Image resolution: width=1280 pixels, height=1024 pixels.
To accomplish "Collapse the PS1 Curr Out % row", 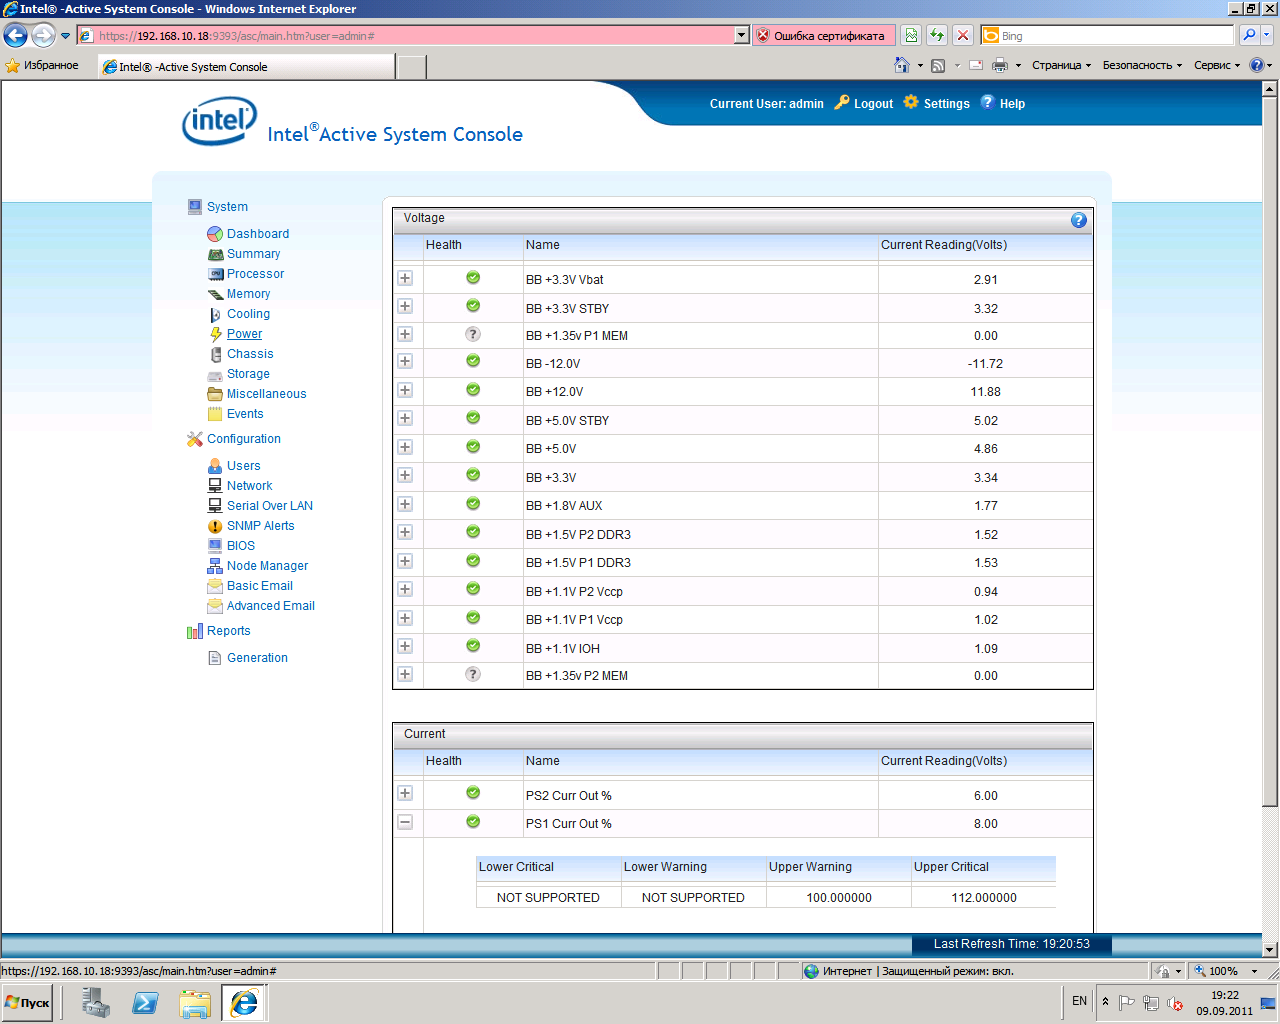I will [x=405, y=823].
